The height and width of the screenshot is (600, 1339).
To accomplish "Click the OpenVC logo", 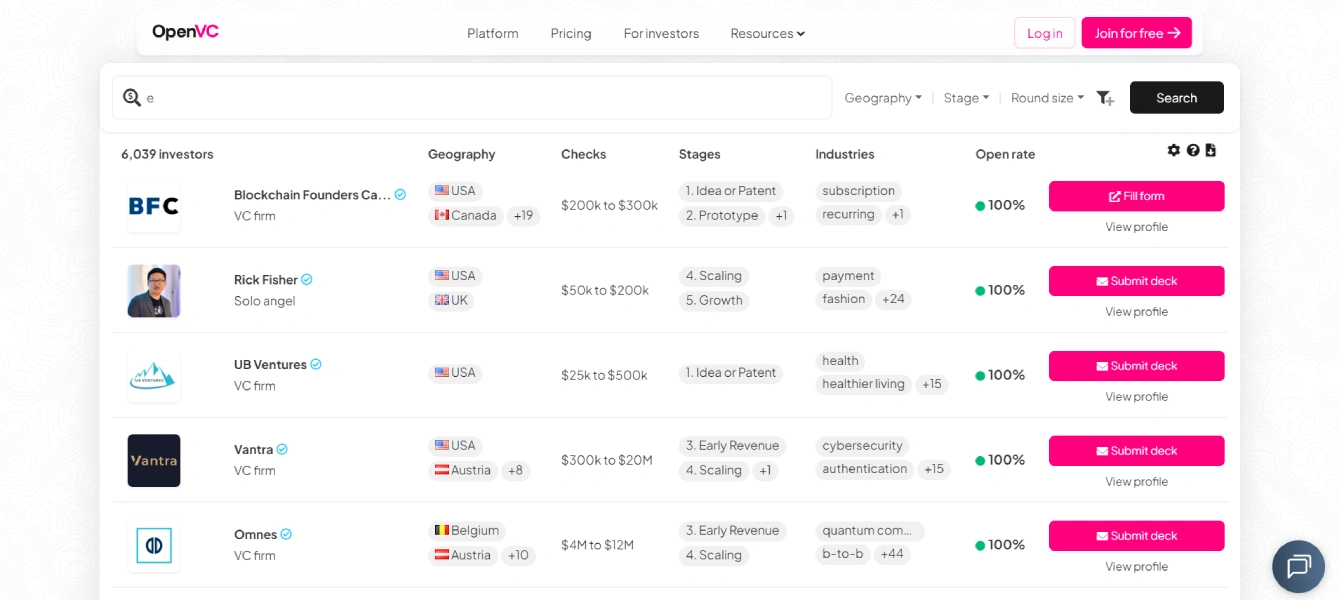I will [x=185, y=32].
